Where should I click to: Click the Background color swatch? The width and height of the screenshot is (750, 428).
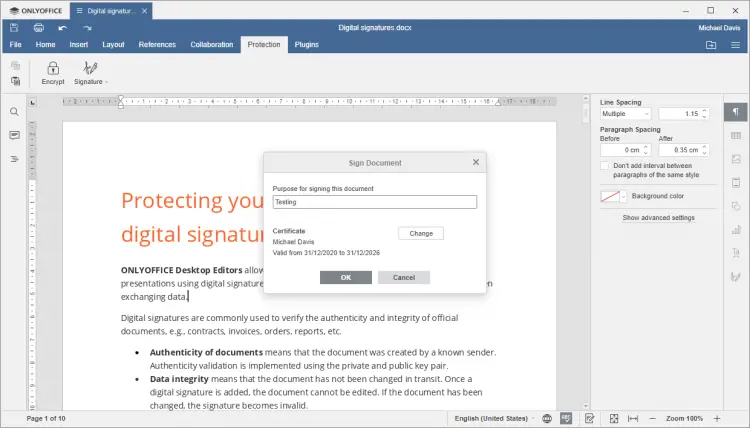[610, 196]
